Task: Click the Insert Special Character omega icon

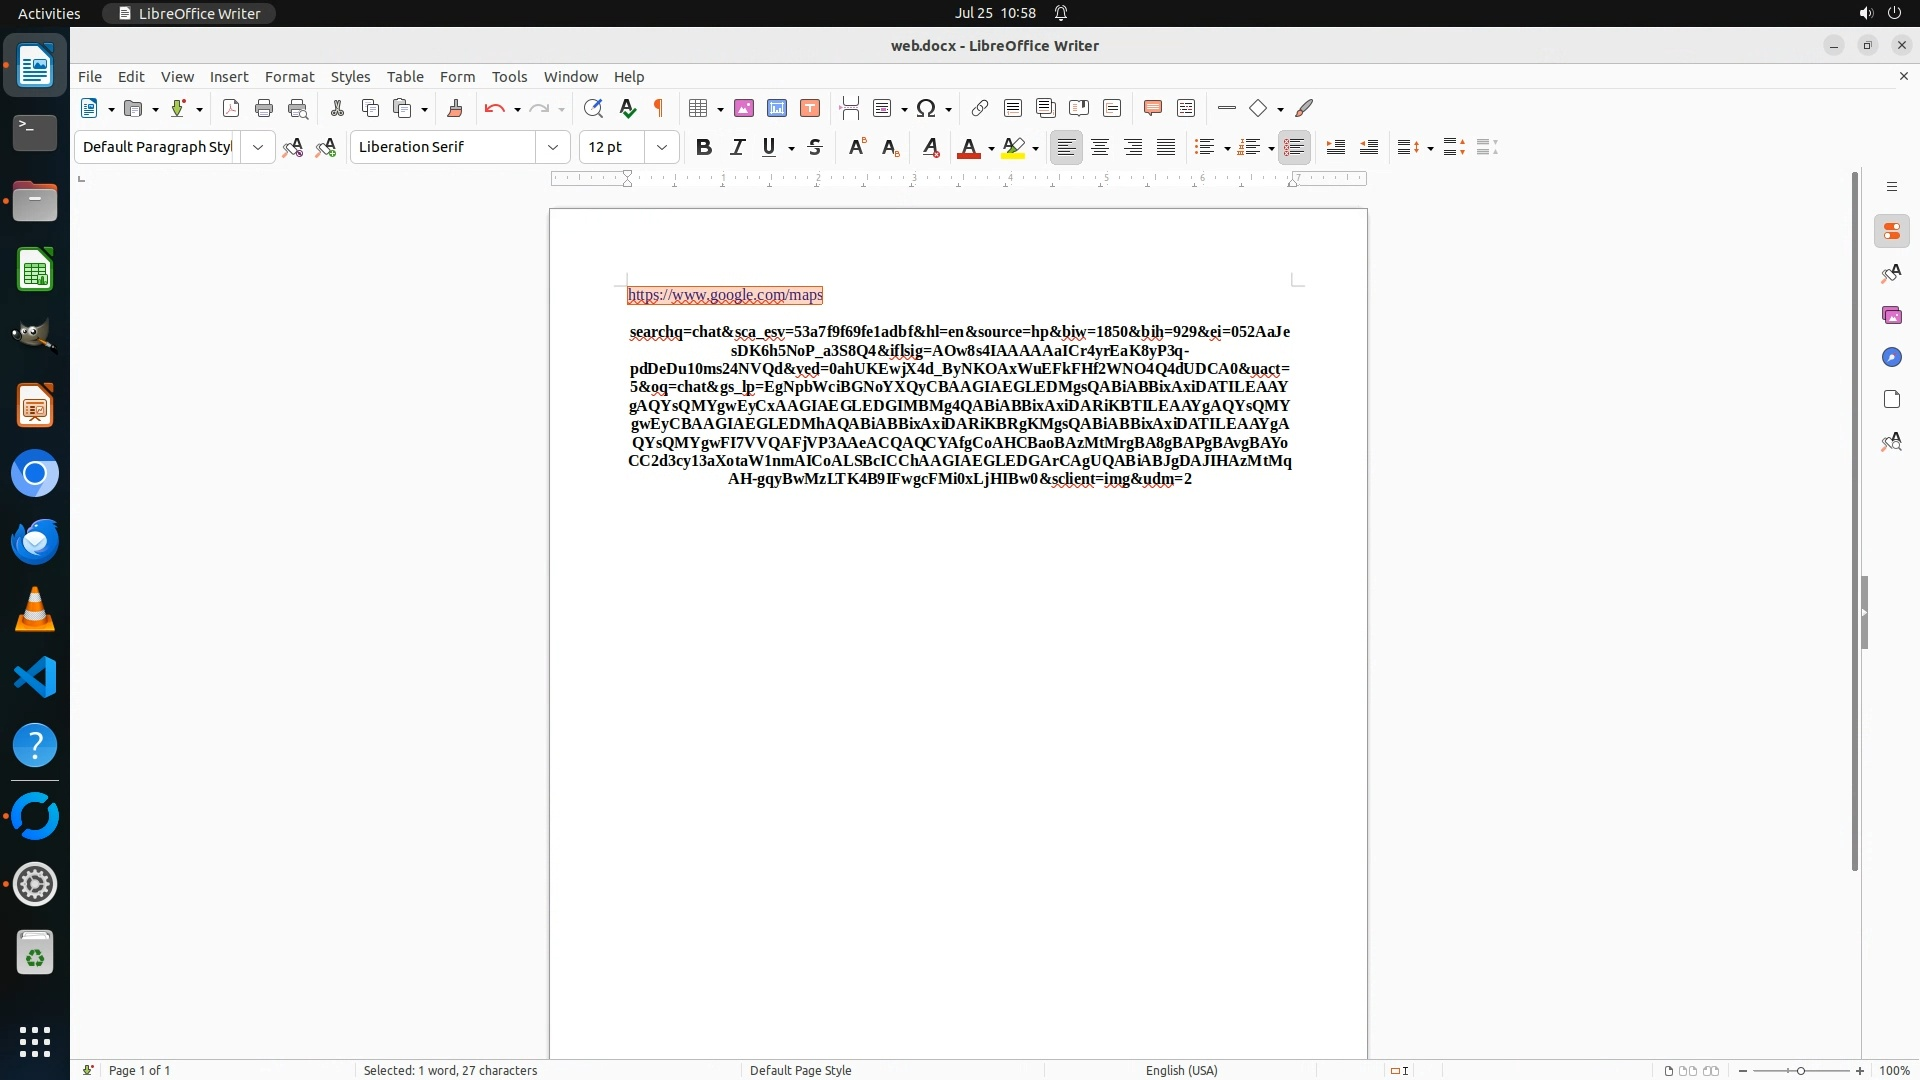Action: coord(926,108)
